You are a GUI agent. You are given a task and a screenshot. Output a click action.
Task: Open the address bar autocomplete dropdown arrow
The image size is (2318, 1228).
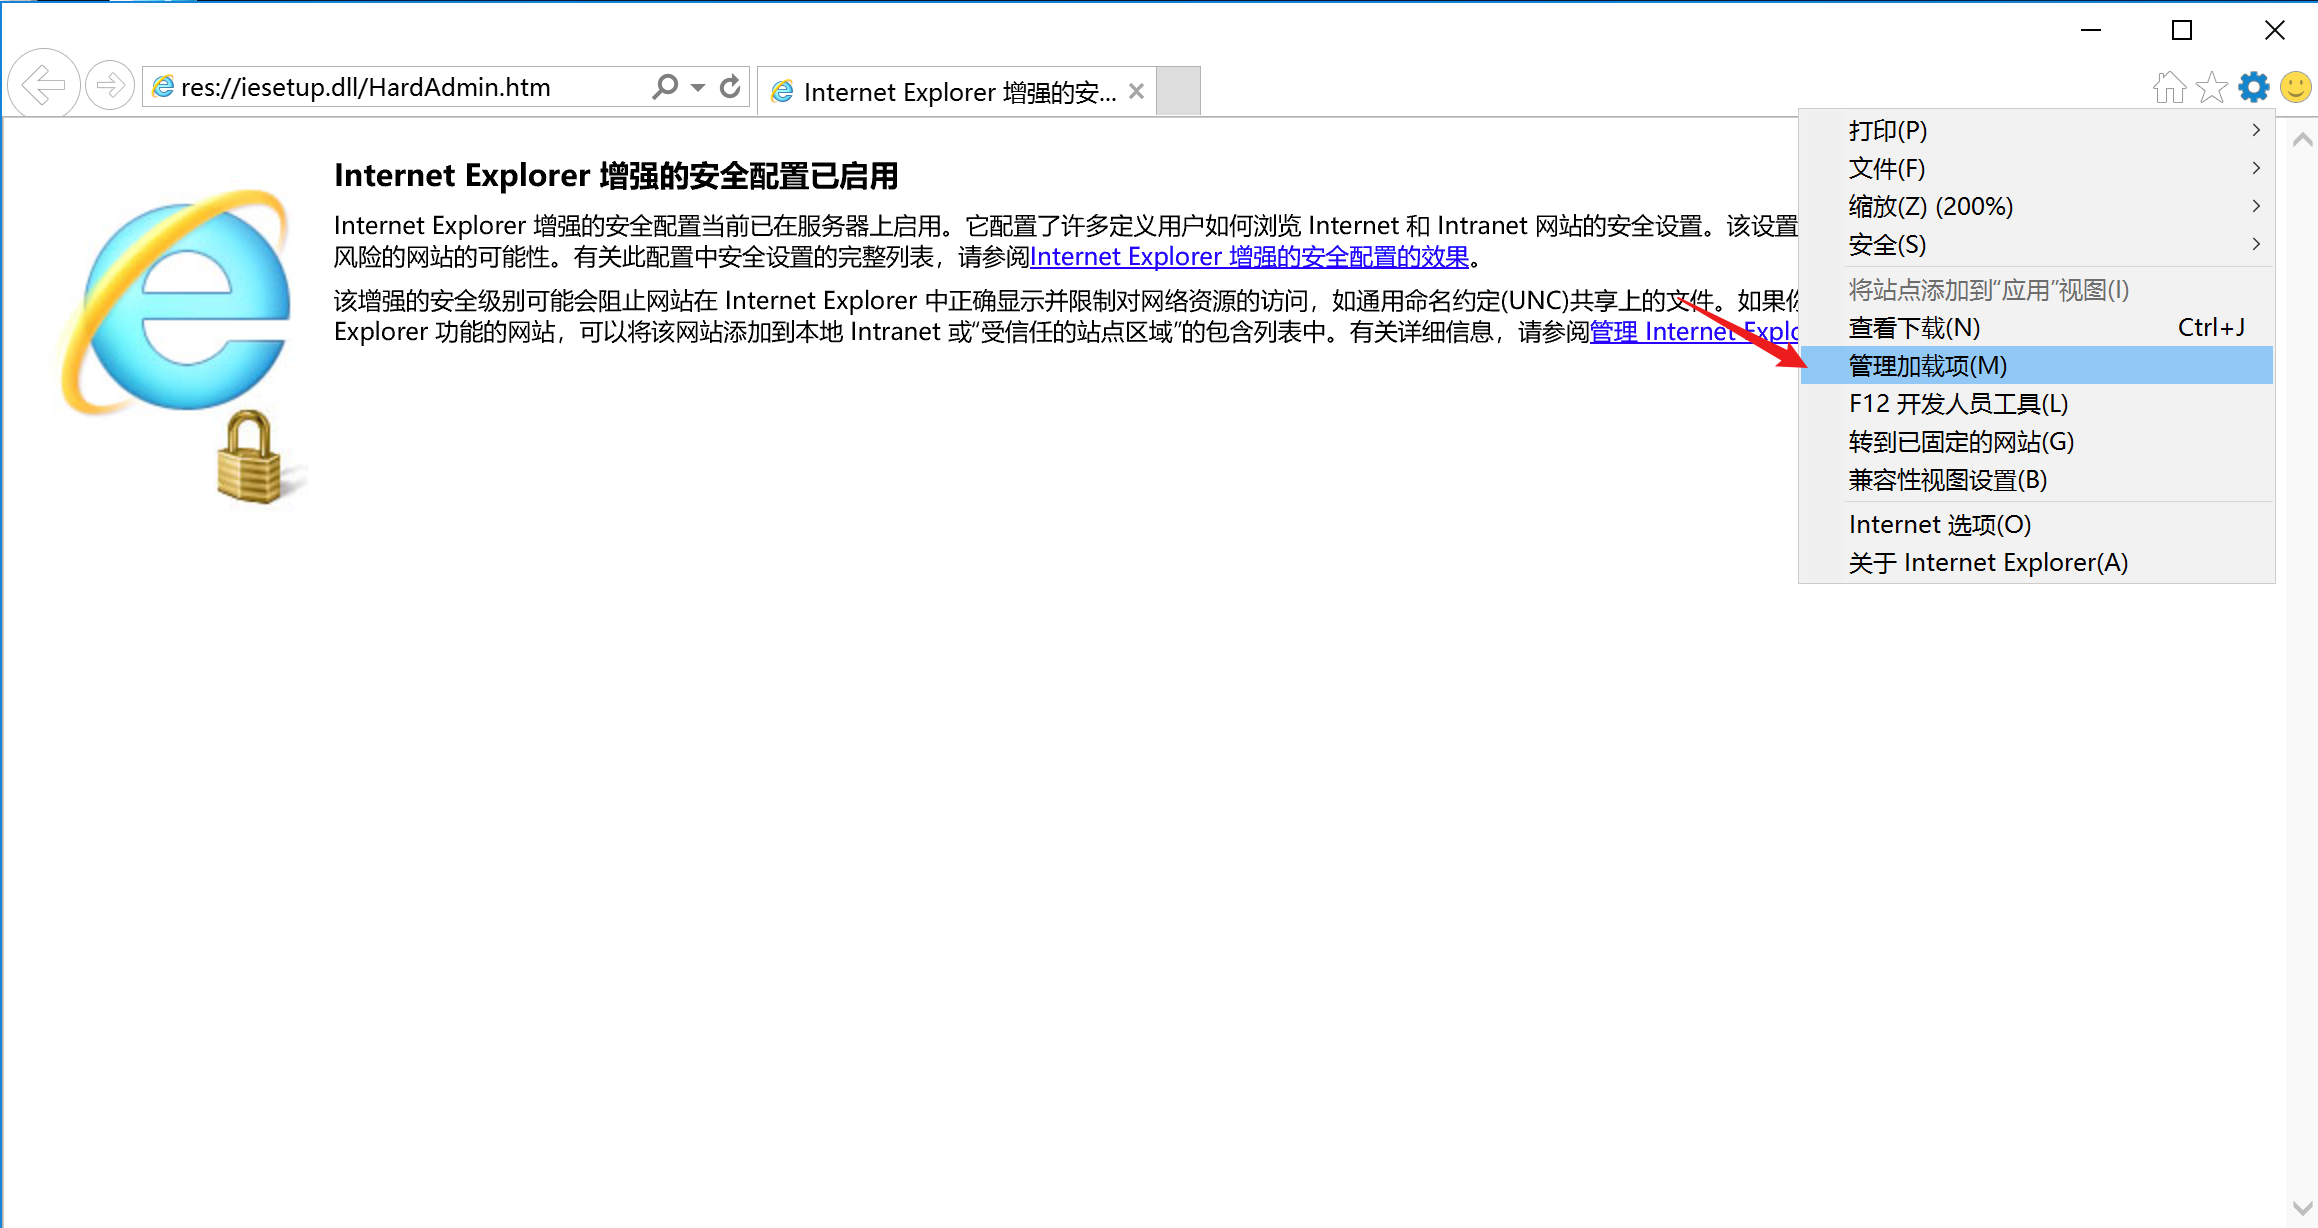[x=698, y=87]
